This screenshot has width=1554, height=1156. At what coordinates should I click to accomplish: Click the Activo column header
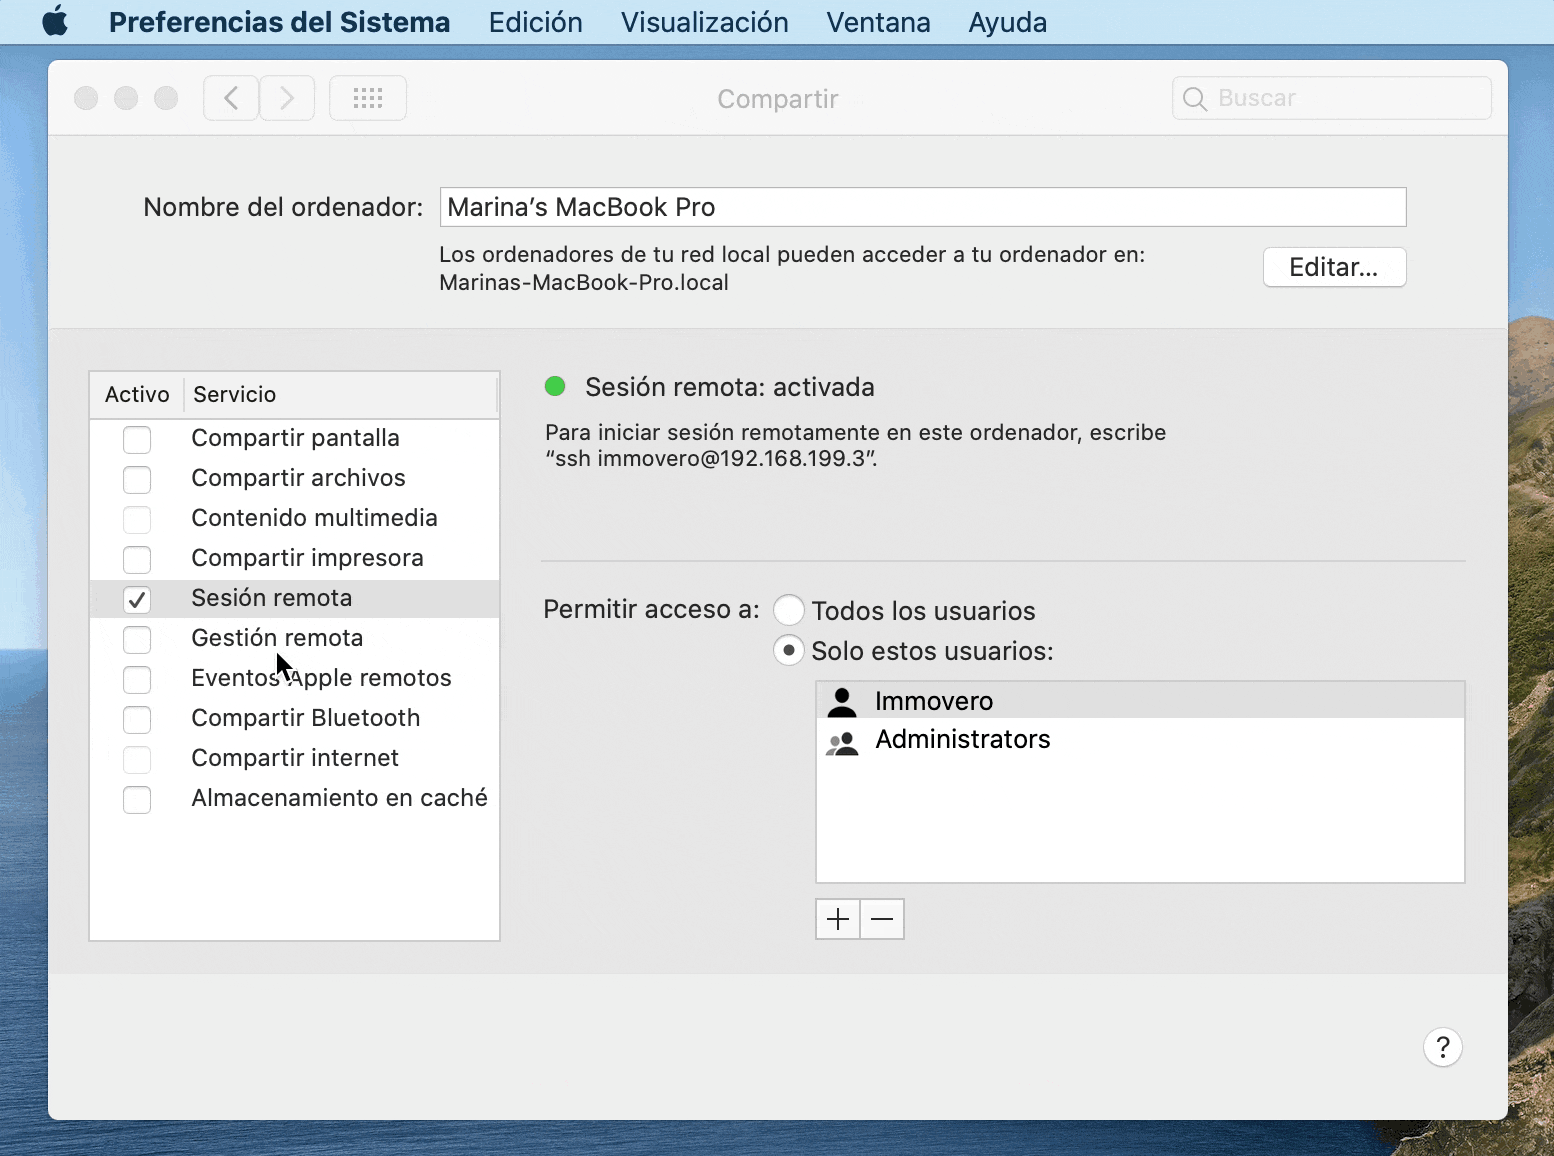tap(137, 394)
